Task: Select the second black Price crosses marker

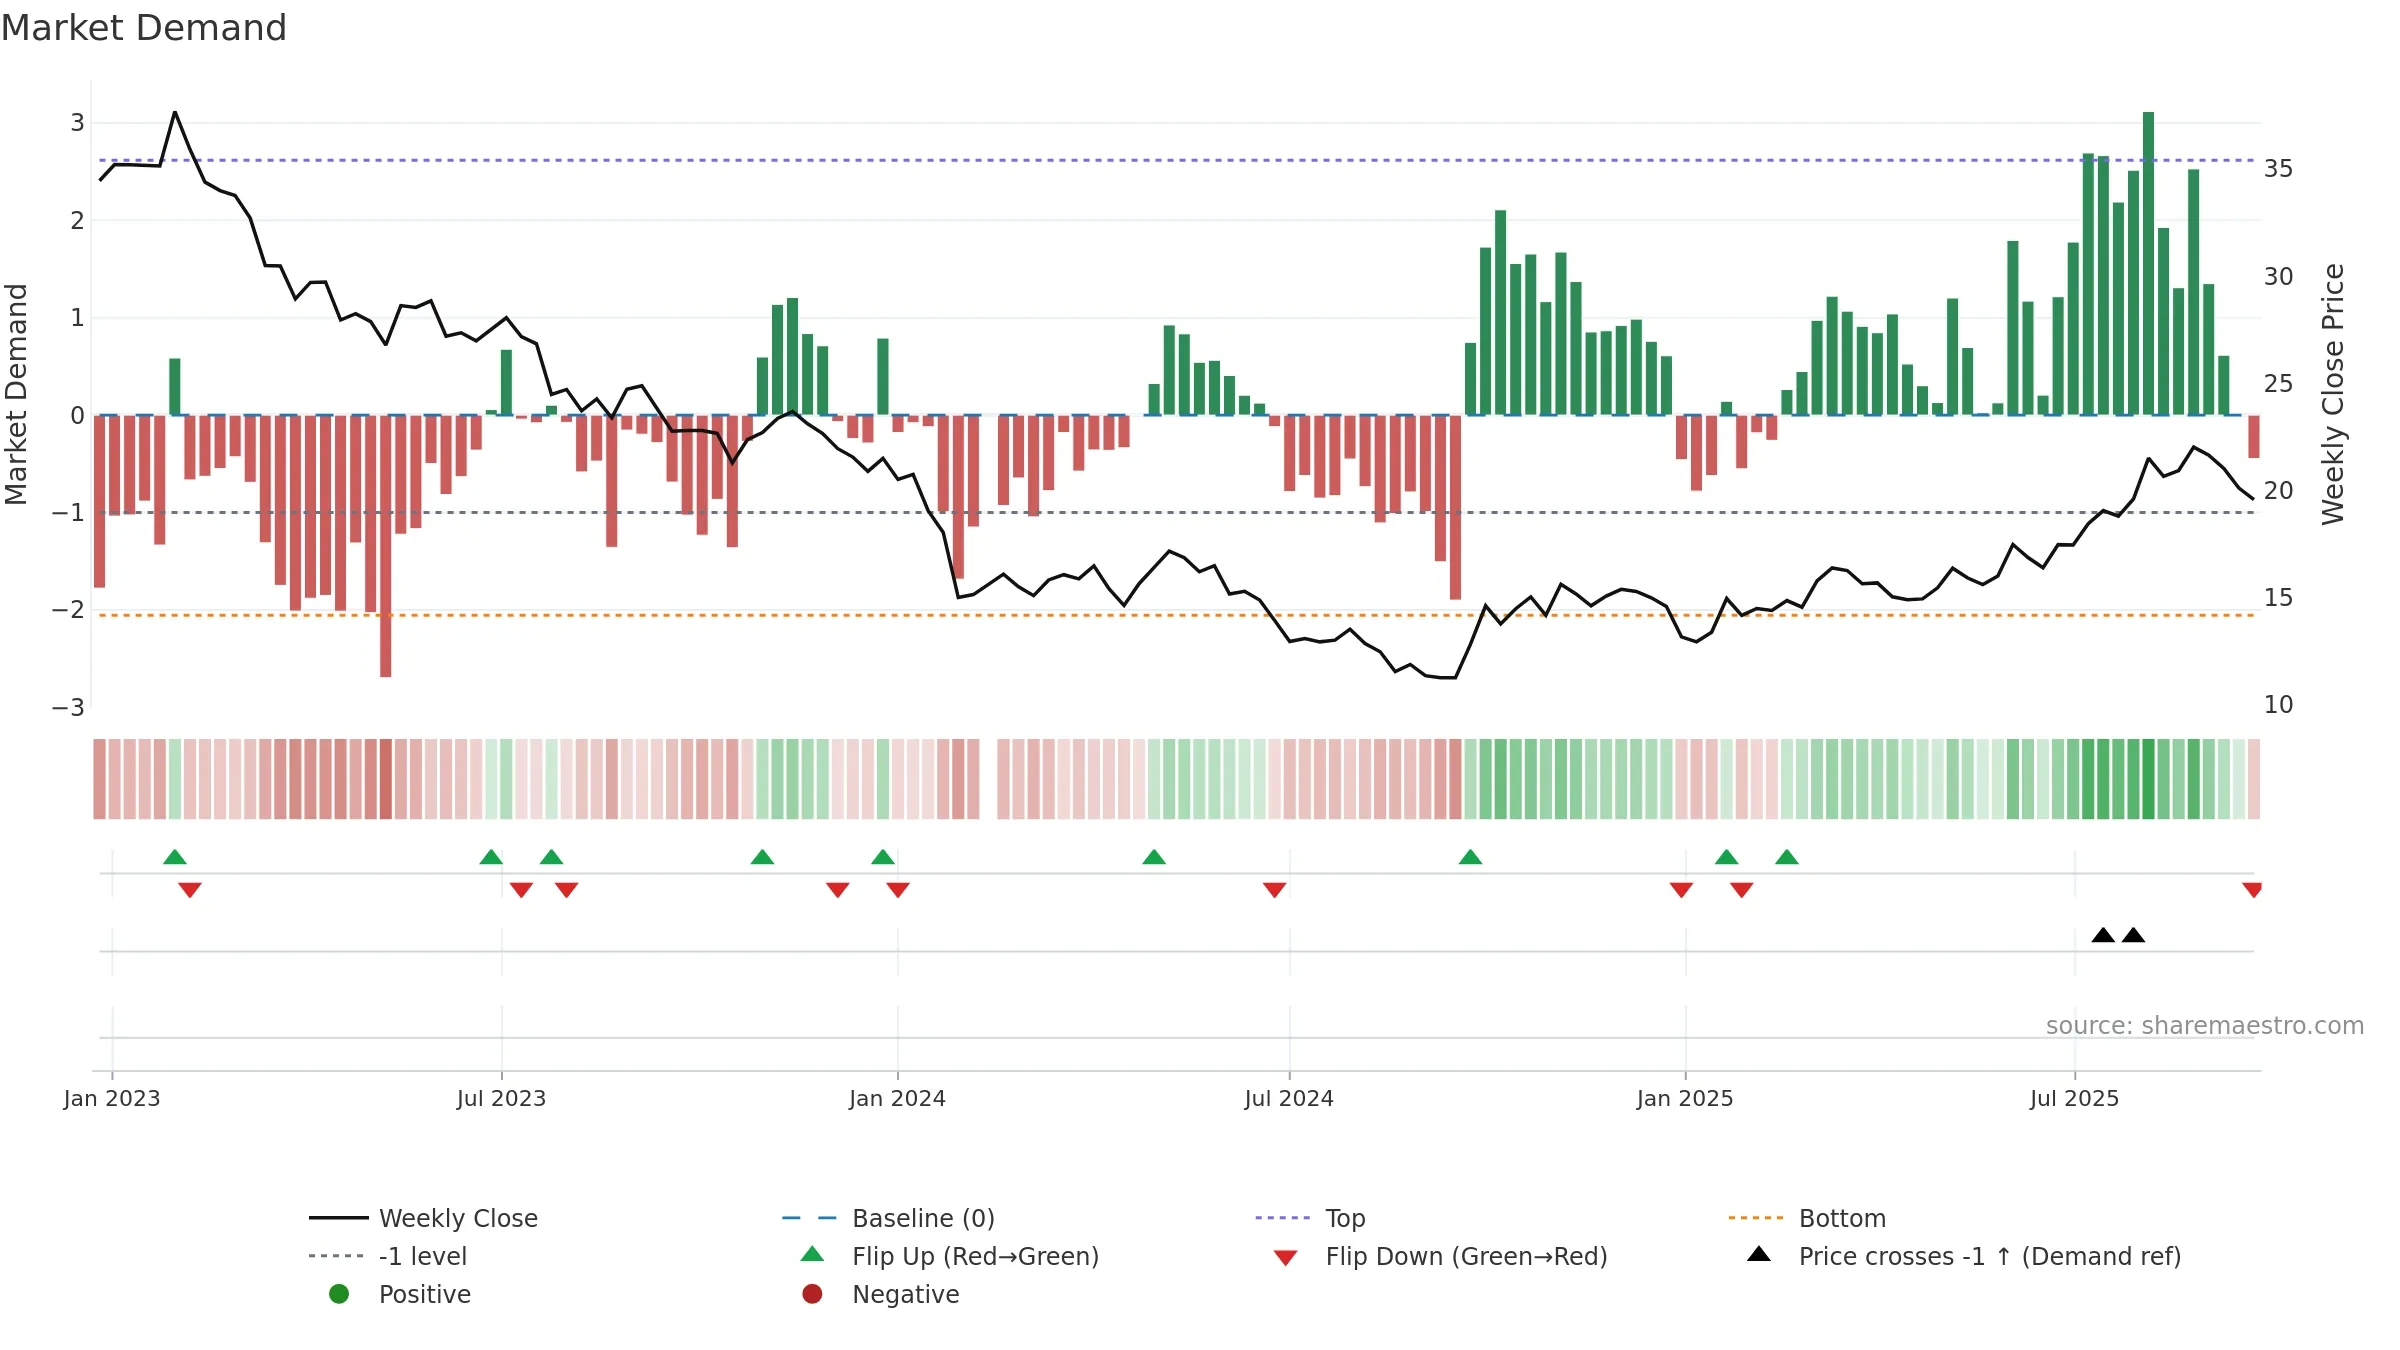Action: pyautogui.click(x=2133, y=935)
